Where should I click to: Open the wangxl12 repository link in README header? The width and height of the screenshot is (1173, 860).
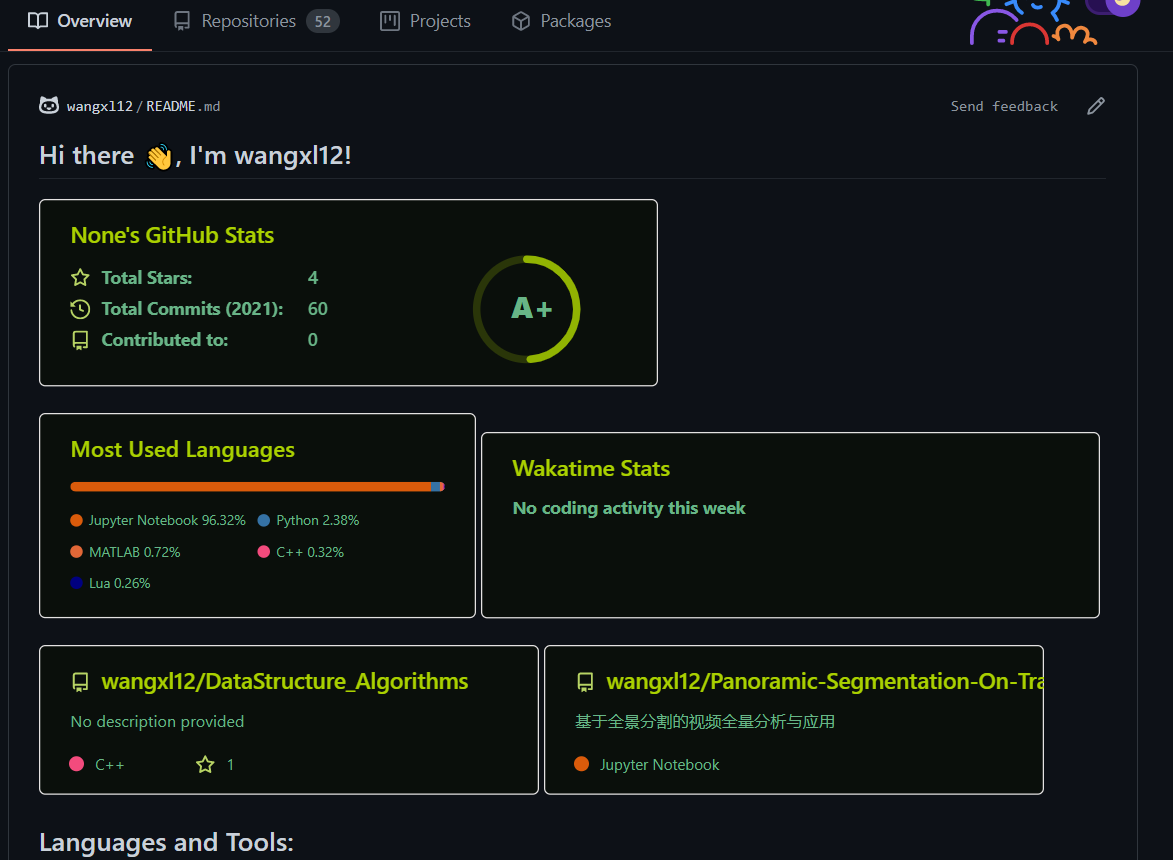[x=99, y=106]
